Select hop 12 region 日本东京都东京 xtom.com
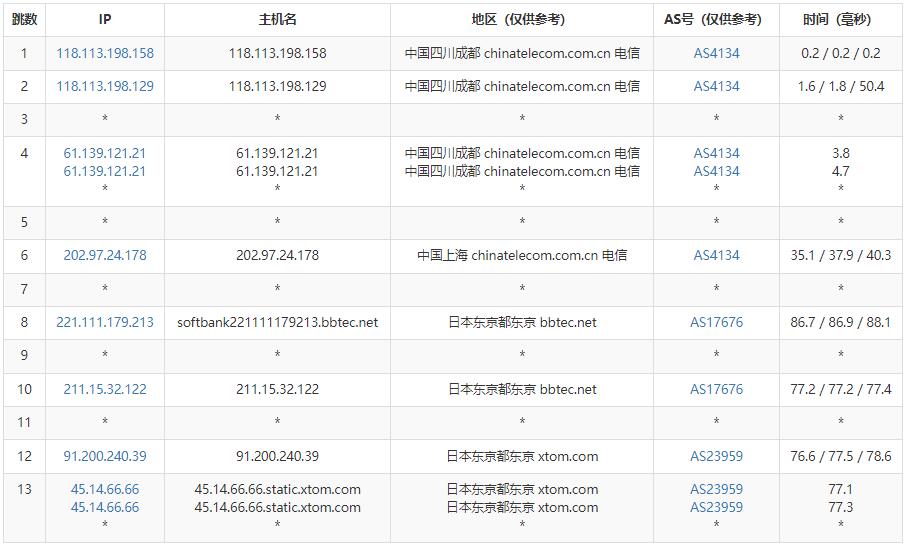The height and width of the screenshot is (548, 908). tap(522, 456)
